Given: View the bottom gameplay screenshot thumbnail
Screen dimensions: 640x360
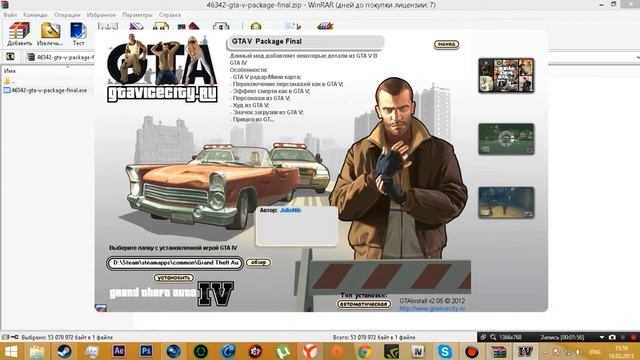Looking at the screenshot, I should click(506, 202).
